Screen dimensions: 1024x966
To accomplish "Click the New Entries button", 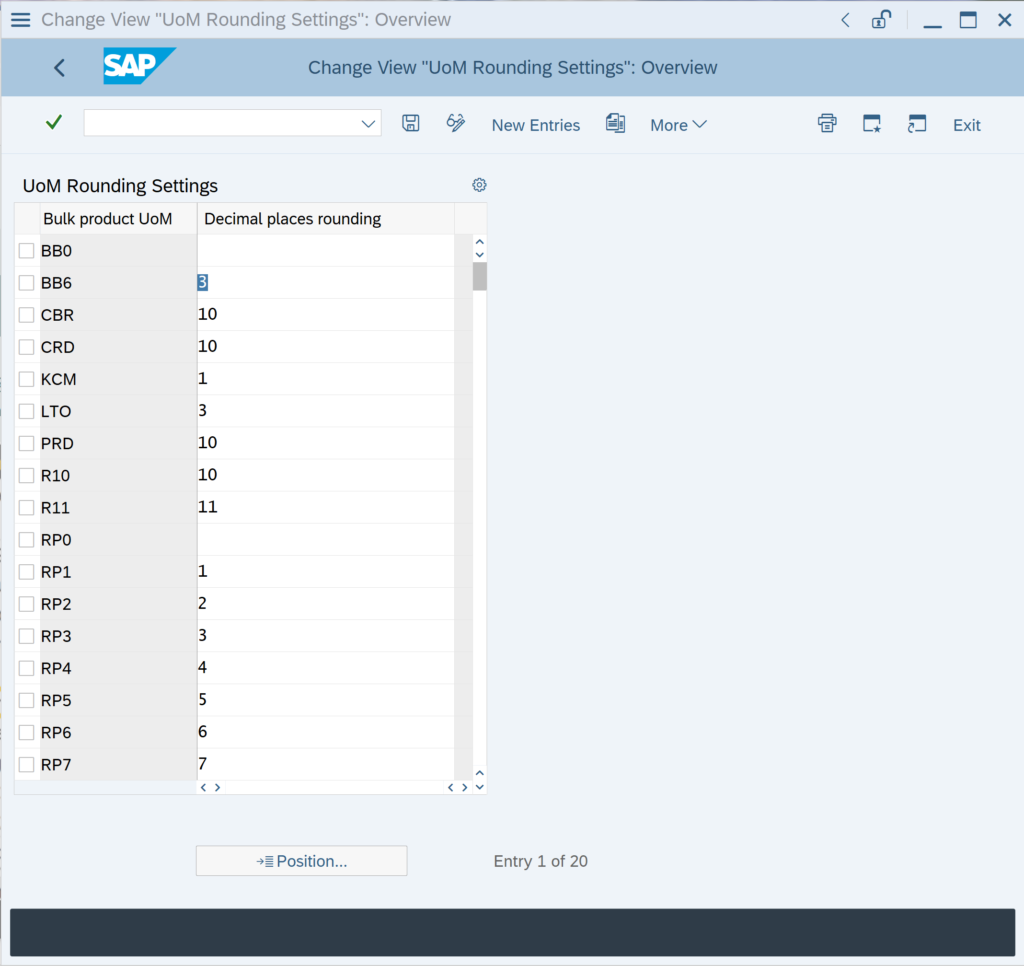I will tap(536, 125).
